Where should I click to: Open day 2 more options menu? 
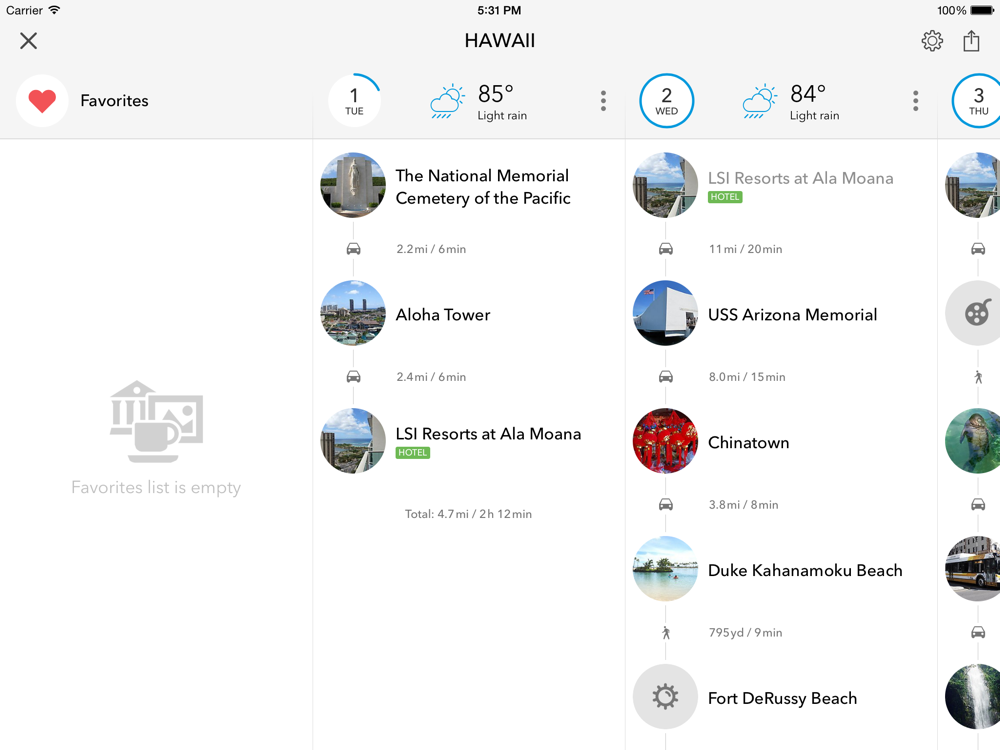click(x=915, y=101)
